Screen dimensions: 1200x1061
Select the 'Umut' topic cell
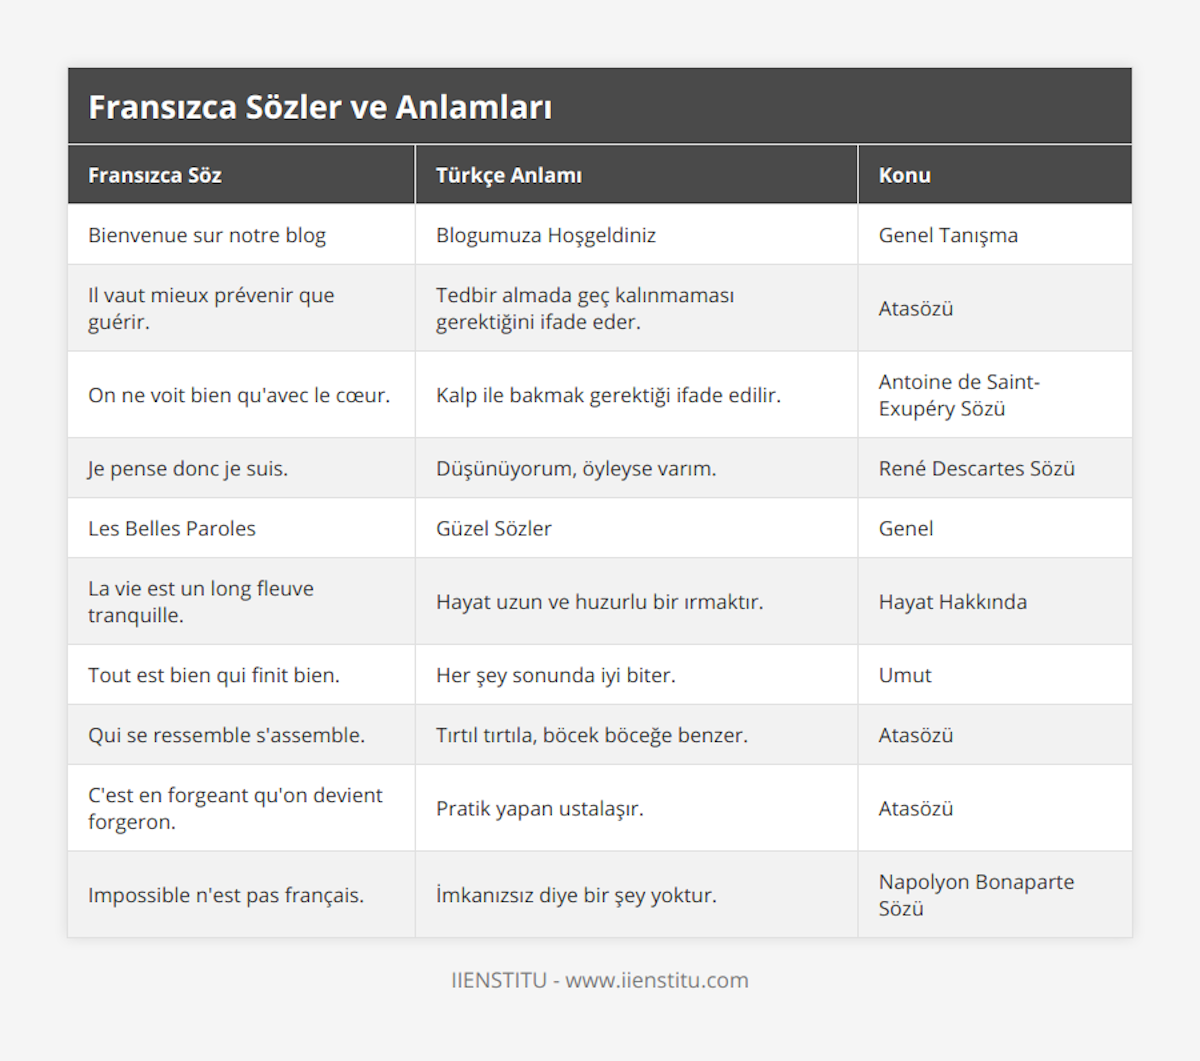905,675
